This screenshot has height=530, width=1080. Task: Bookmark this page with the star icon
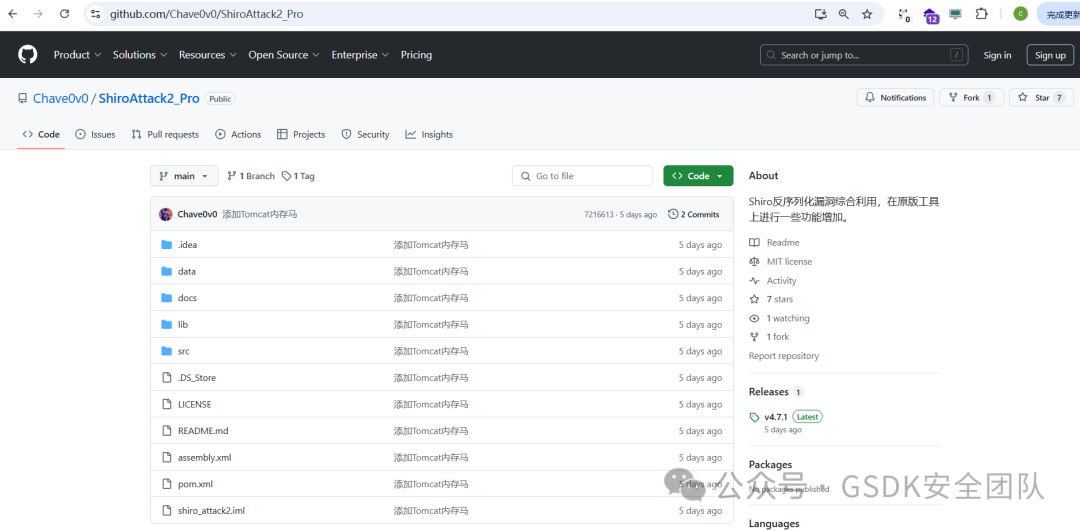(867, 14)
